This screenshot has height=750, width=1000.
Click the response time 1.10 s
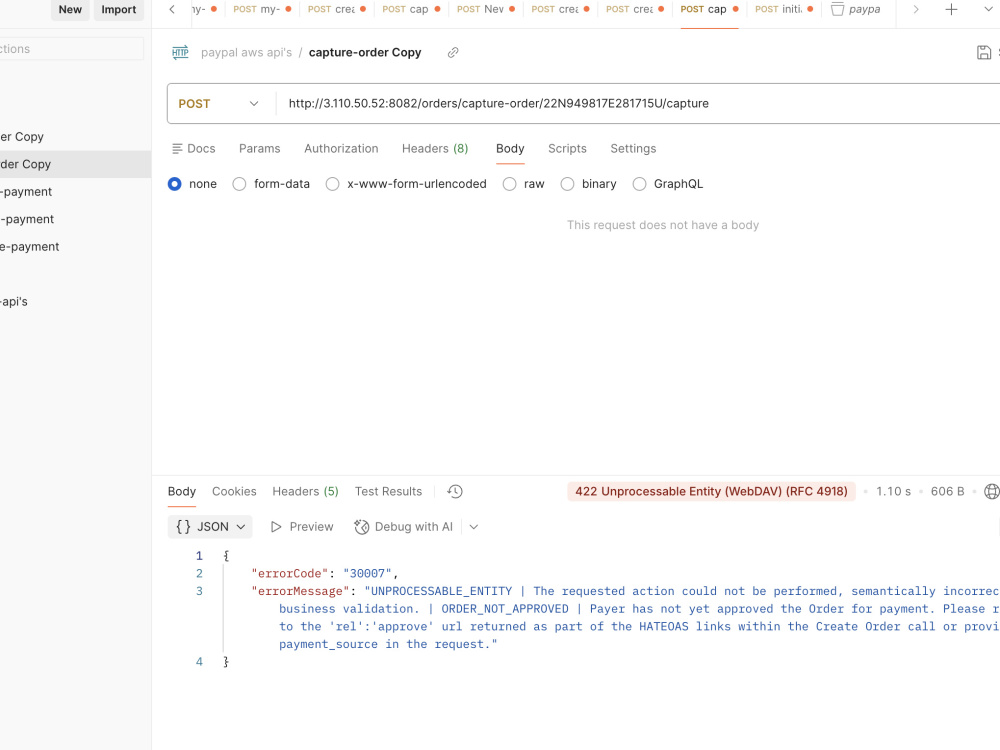[x=893, y=492]
